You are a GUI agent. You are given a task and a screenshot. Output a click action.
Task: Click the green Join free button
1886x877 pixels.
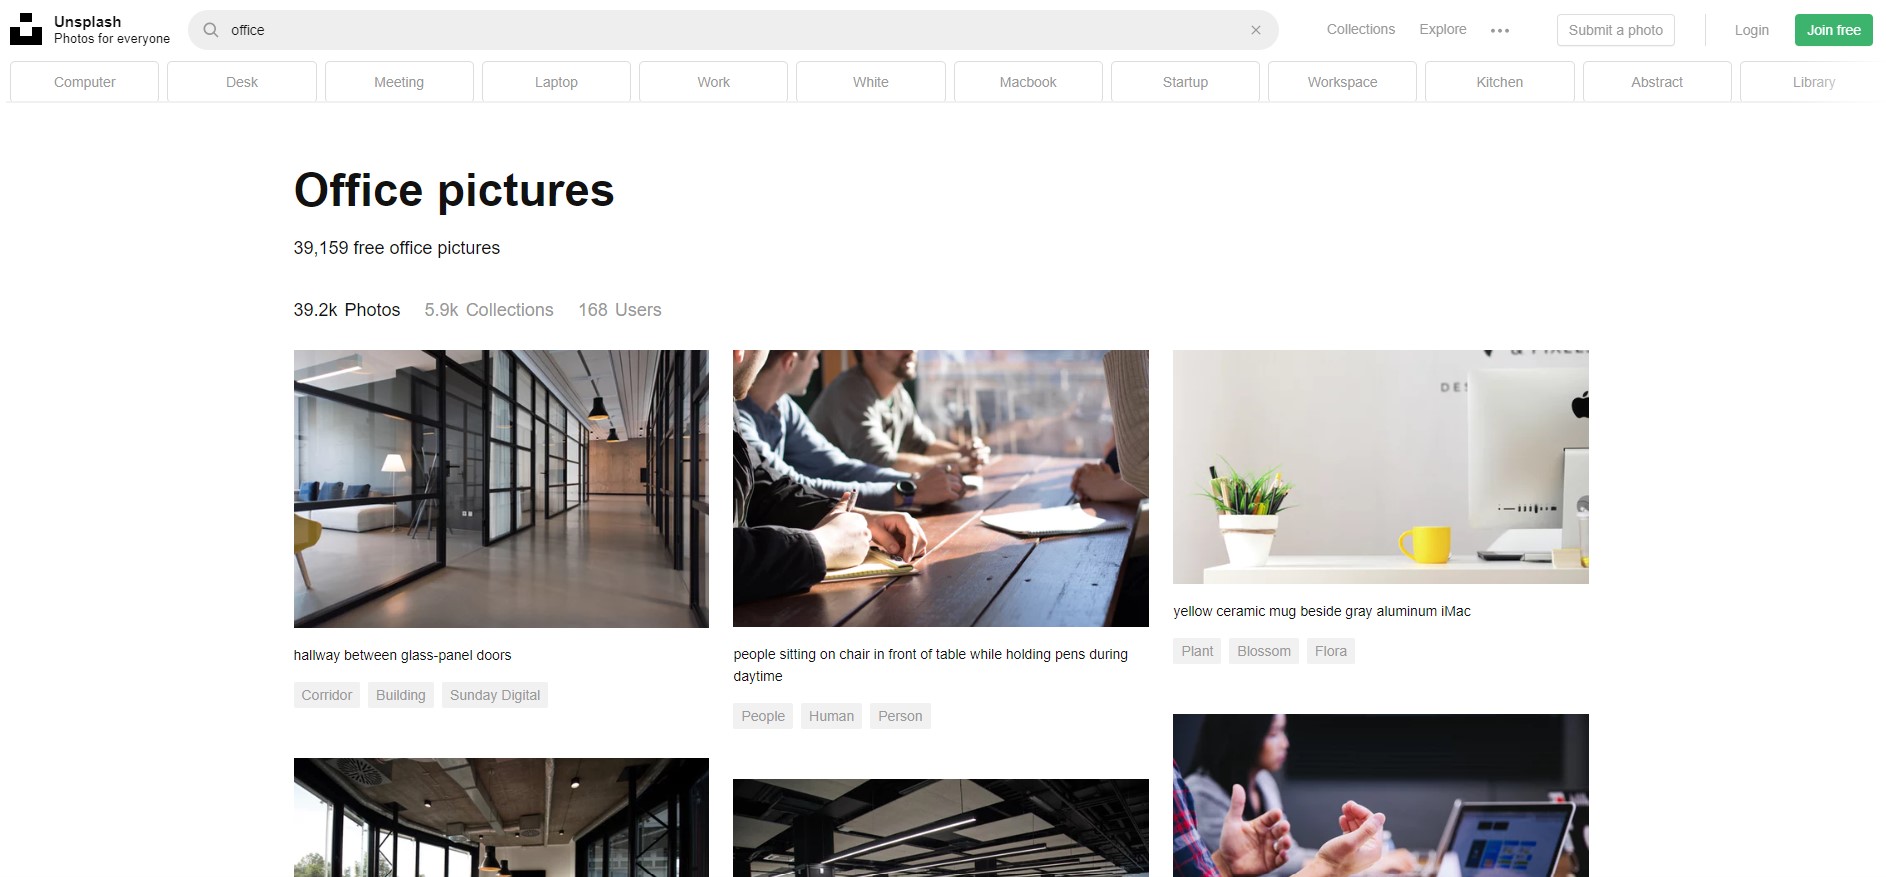click(1833, 30)
